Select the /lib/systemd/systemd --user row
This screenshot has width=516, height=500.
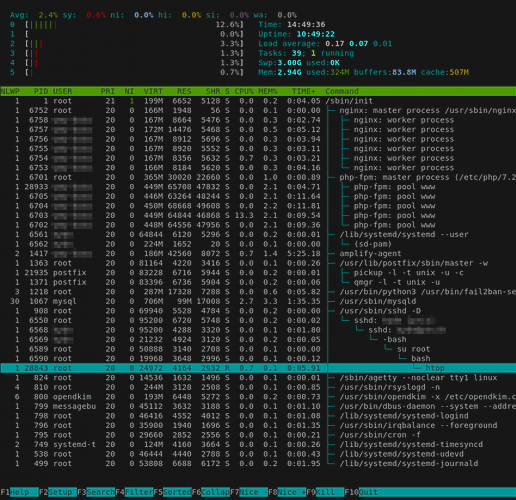(x=258, y=235)
